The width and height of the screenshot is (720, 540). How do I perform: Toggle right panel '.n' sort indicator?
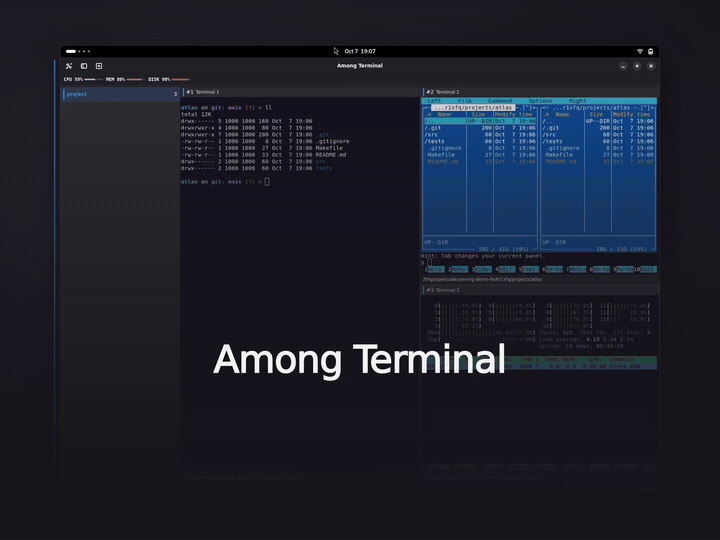(x=547, y=114)
